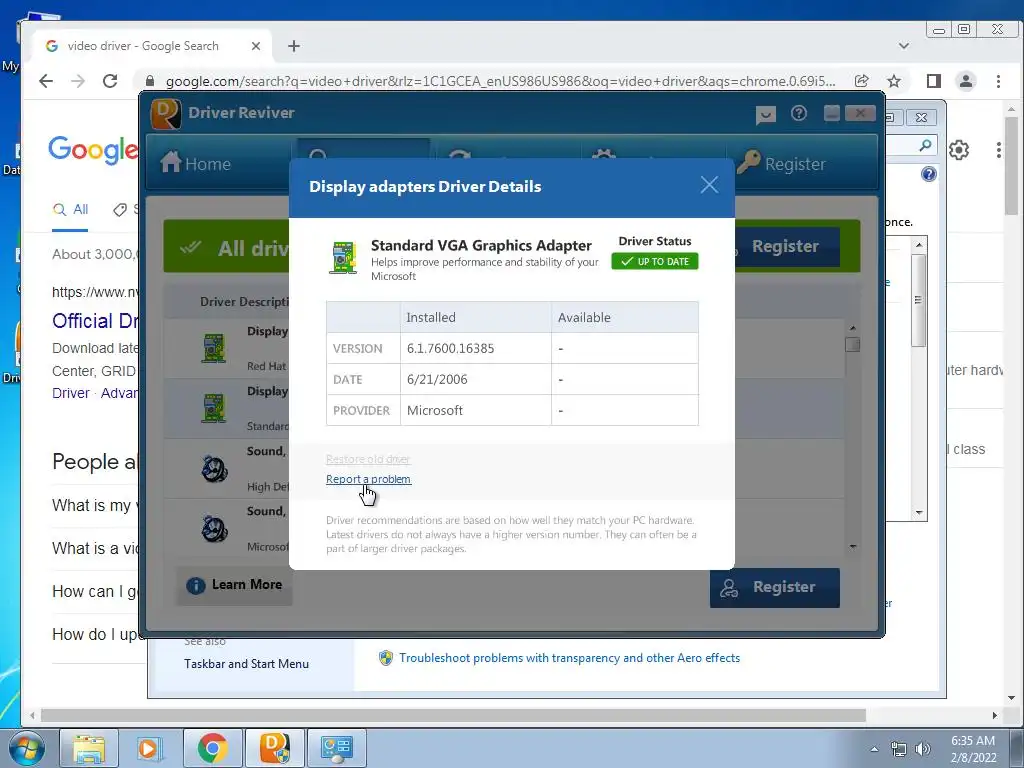
Task: Expand Chrome tab search chevron
Action: 904,46
